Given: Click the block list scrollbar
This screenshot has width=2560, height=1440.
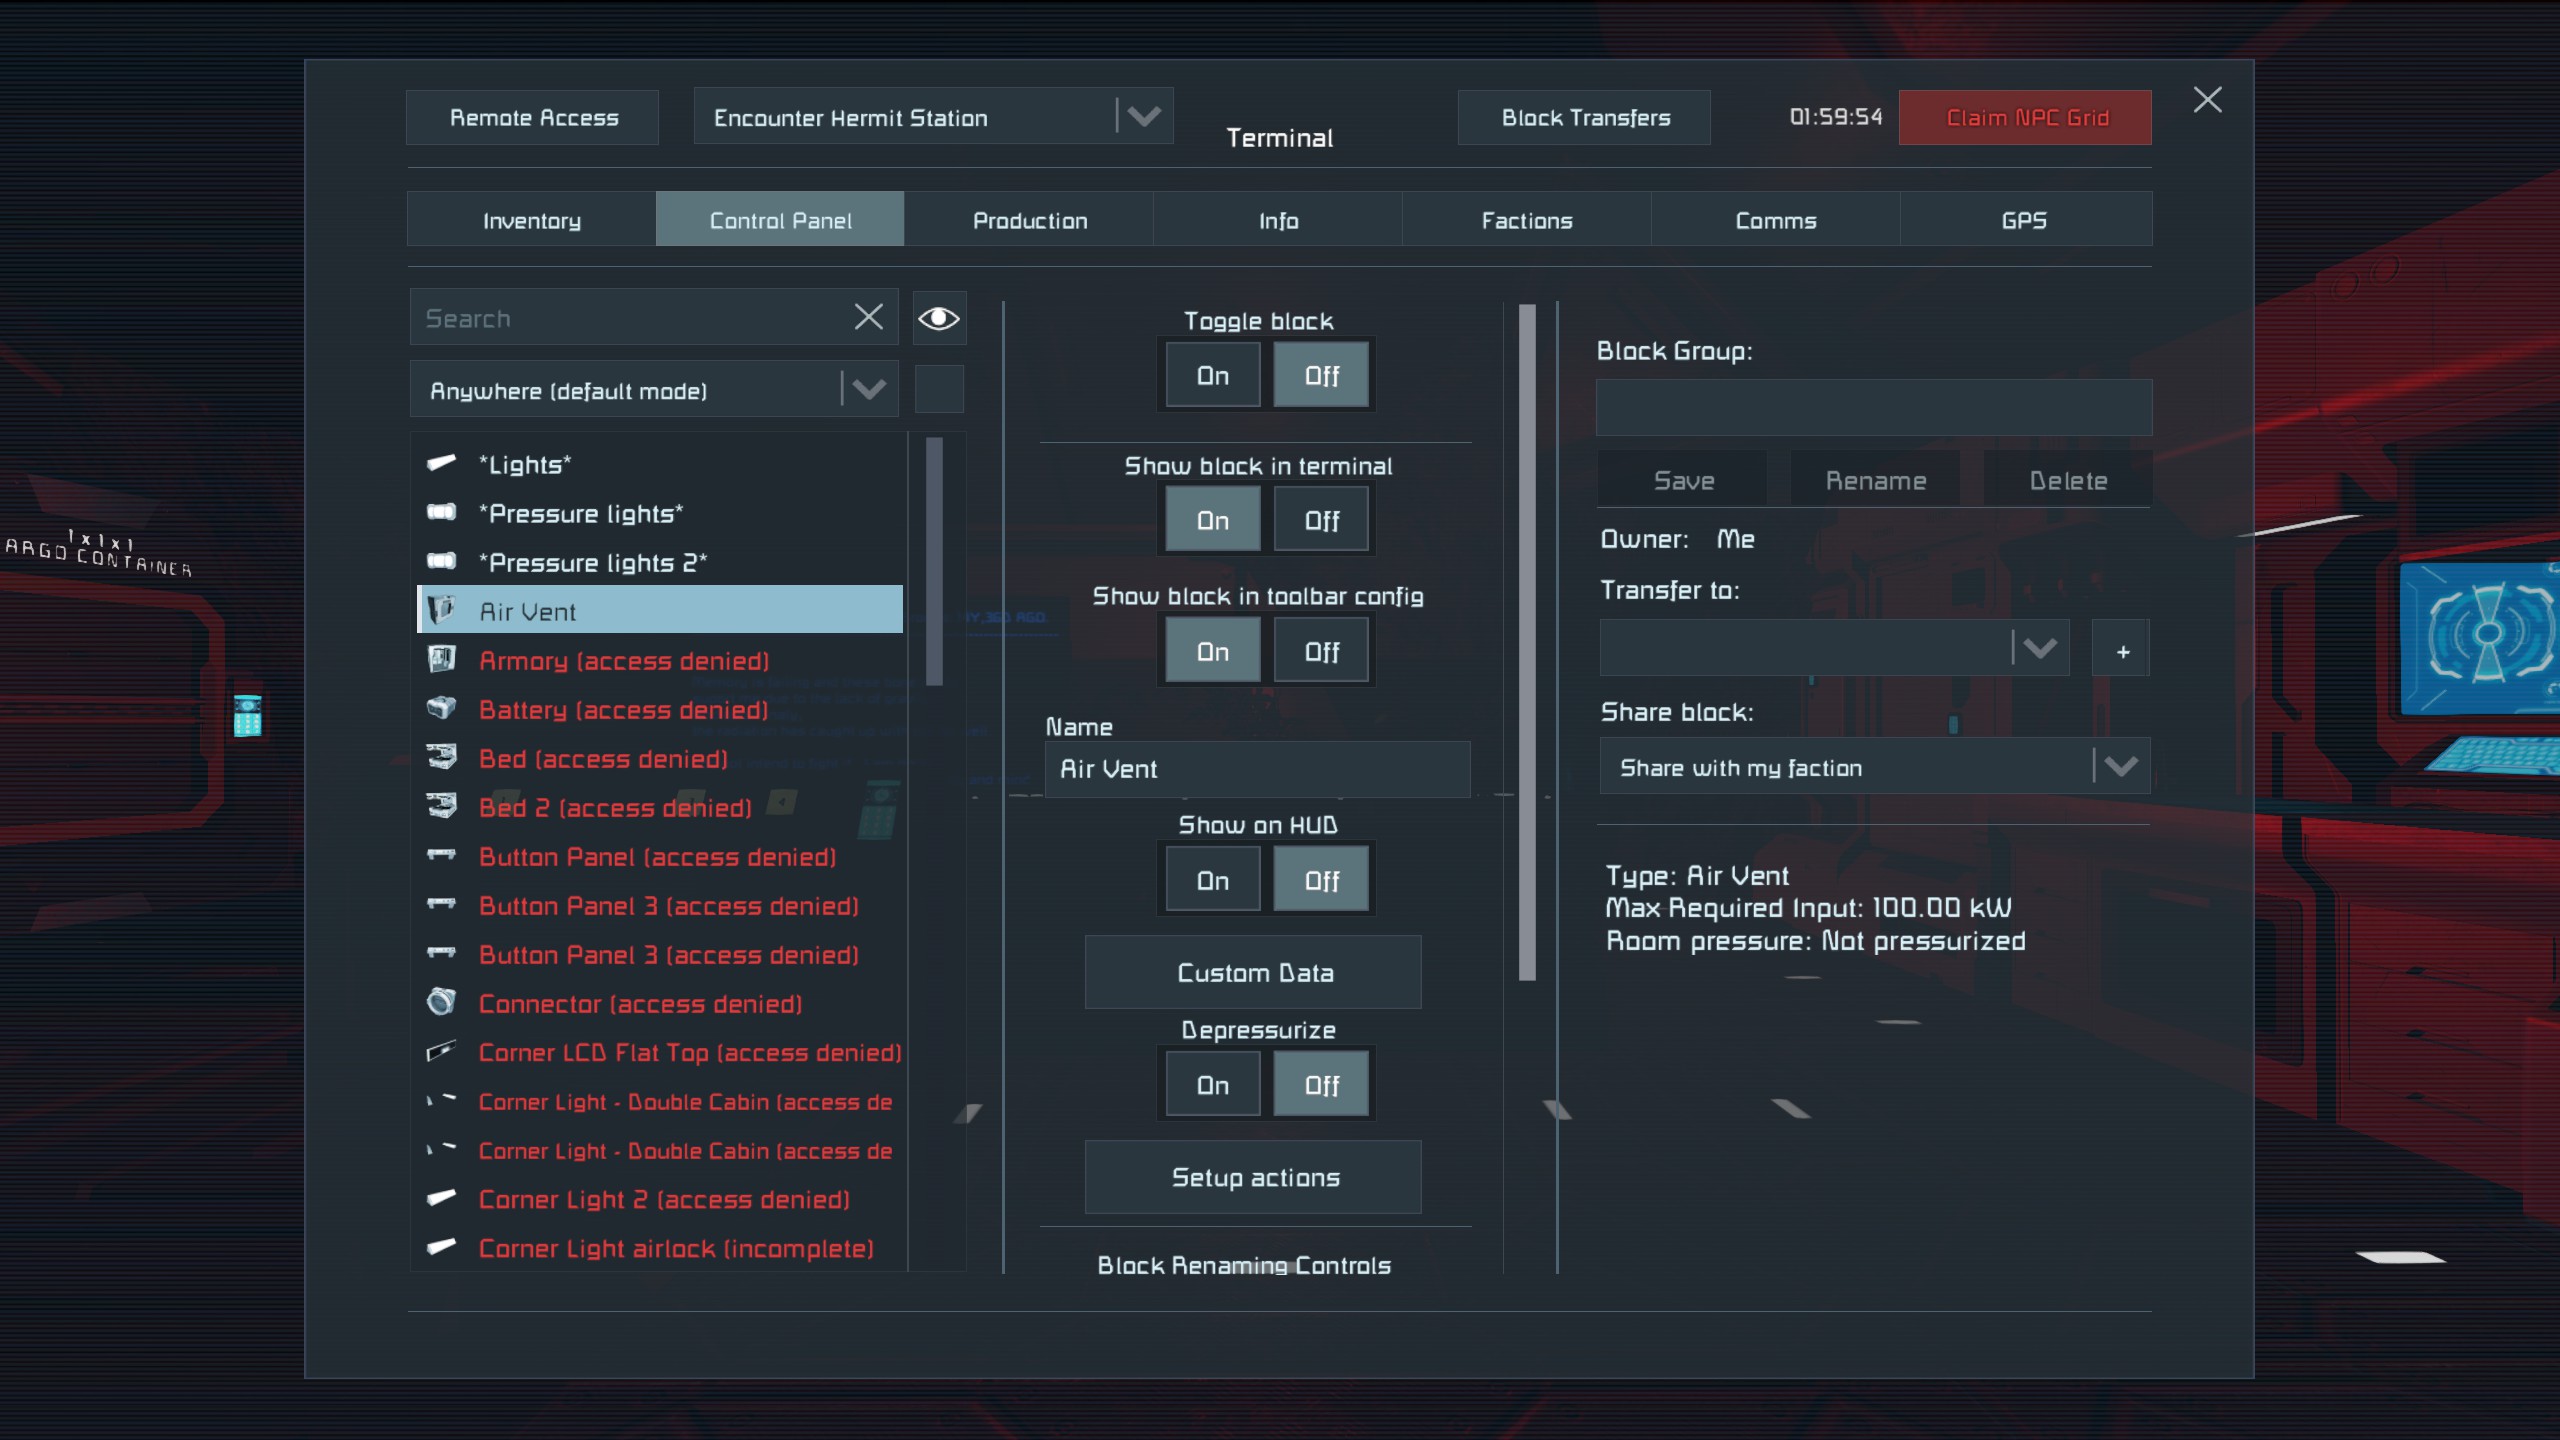Looking at the screenshot, I should pyautogui.click(x=935, y=562).
